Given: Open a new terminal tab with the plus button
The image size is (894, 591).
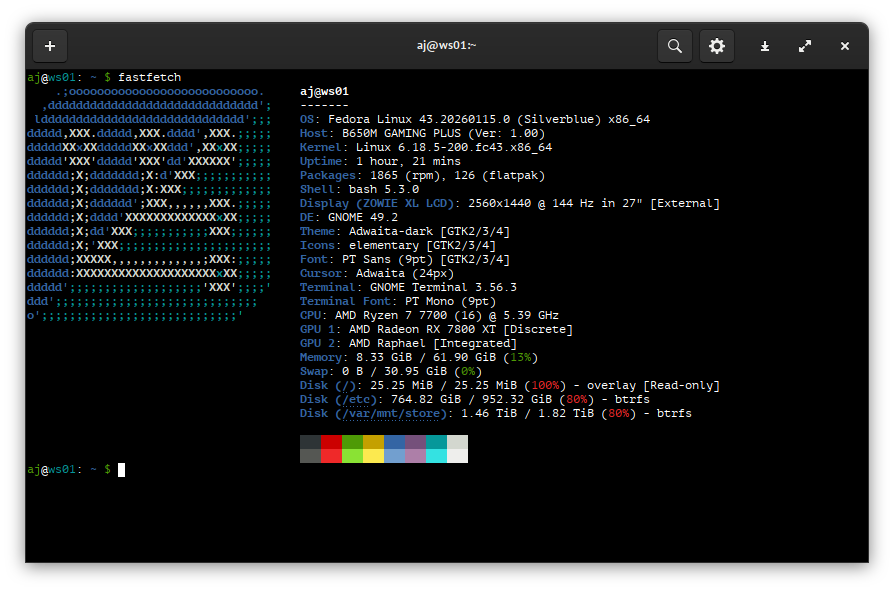Looking at the screenshot, I should [50, 46].
